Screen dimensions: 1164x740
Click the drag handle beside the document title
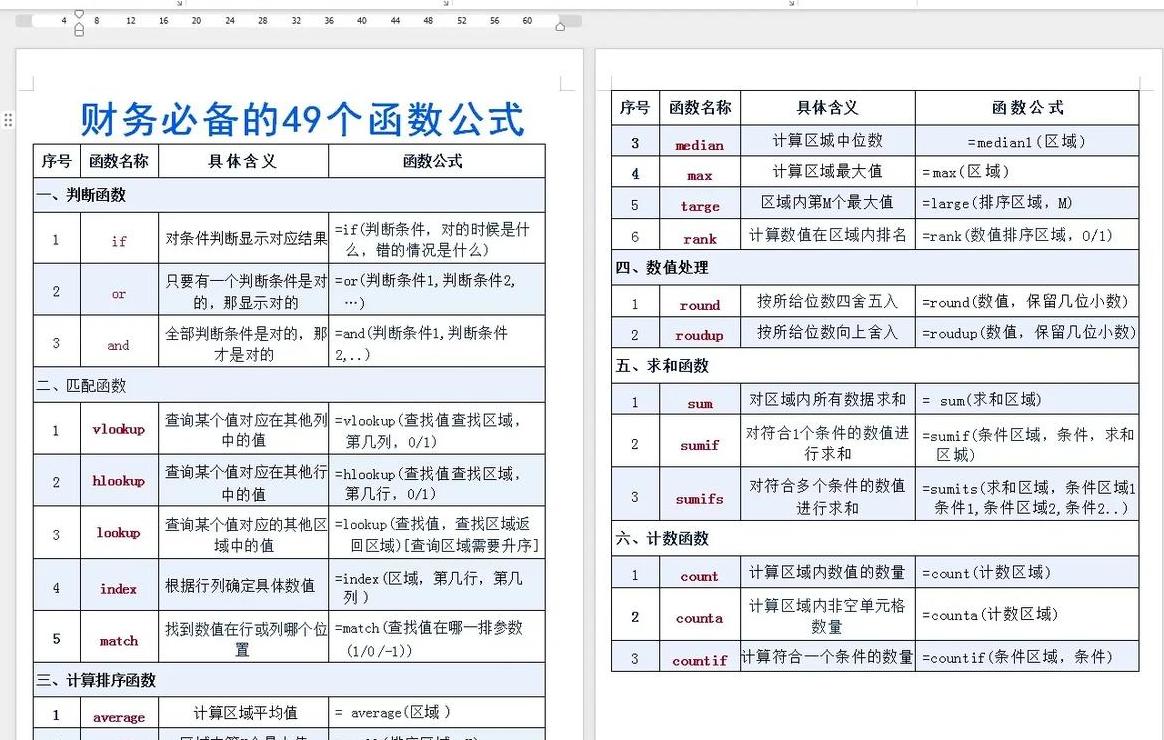(8, 119)
